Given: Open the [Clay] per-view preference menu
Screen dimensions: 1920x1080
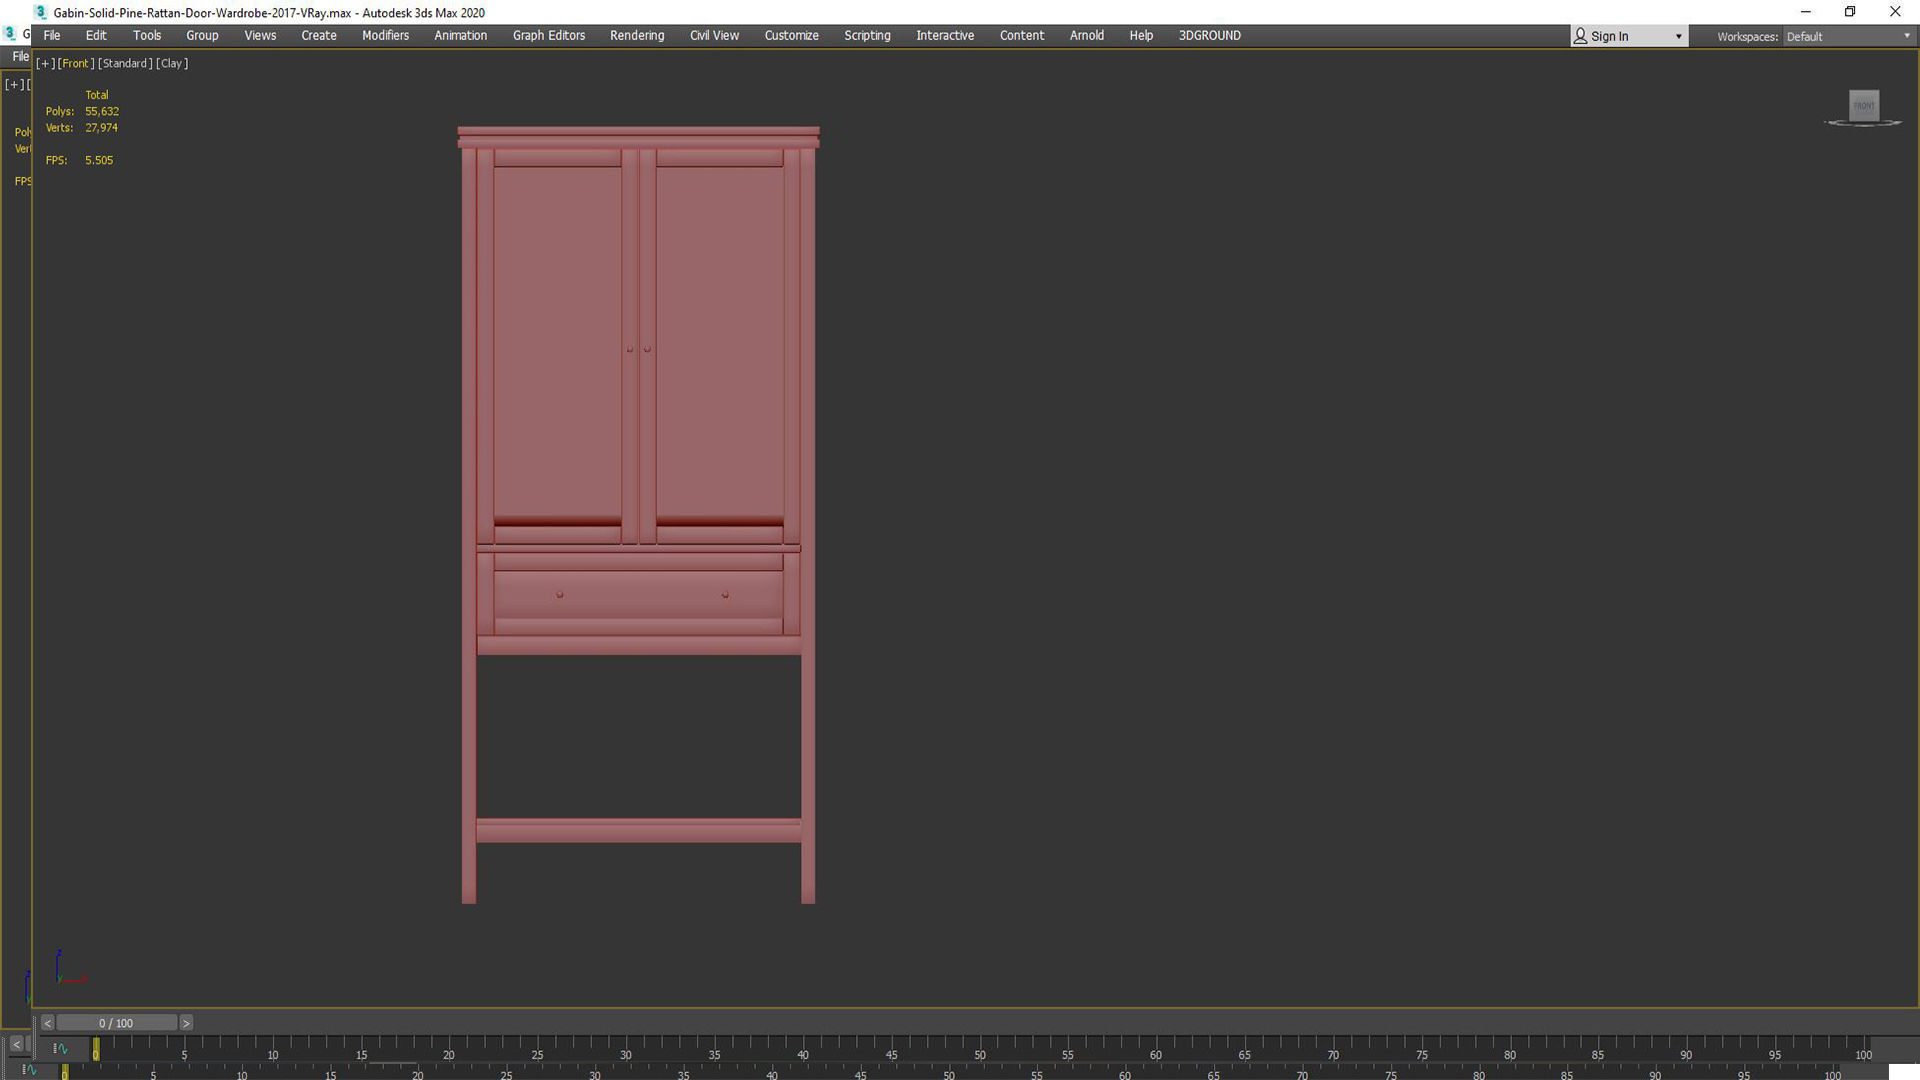Looking at the screenshot, I should (172, 63).
